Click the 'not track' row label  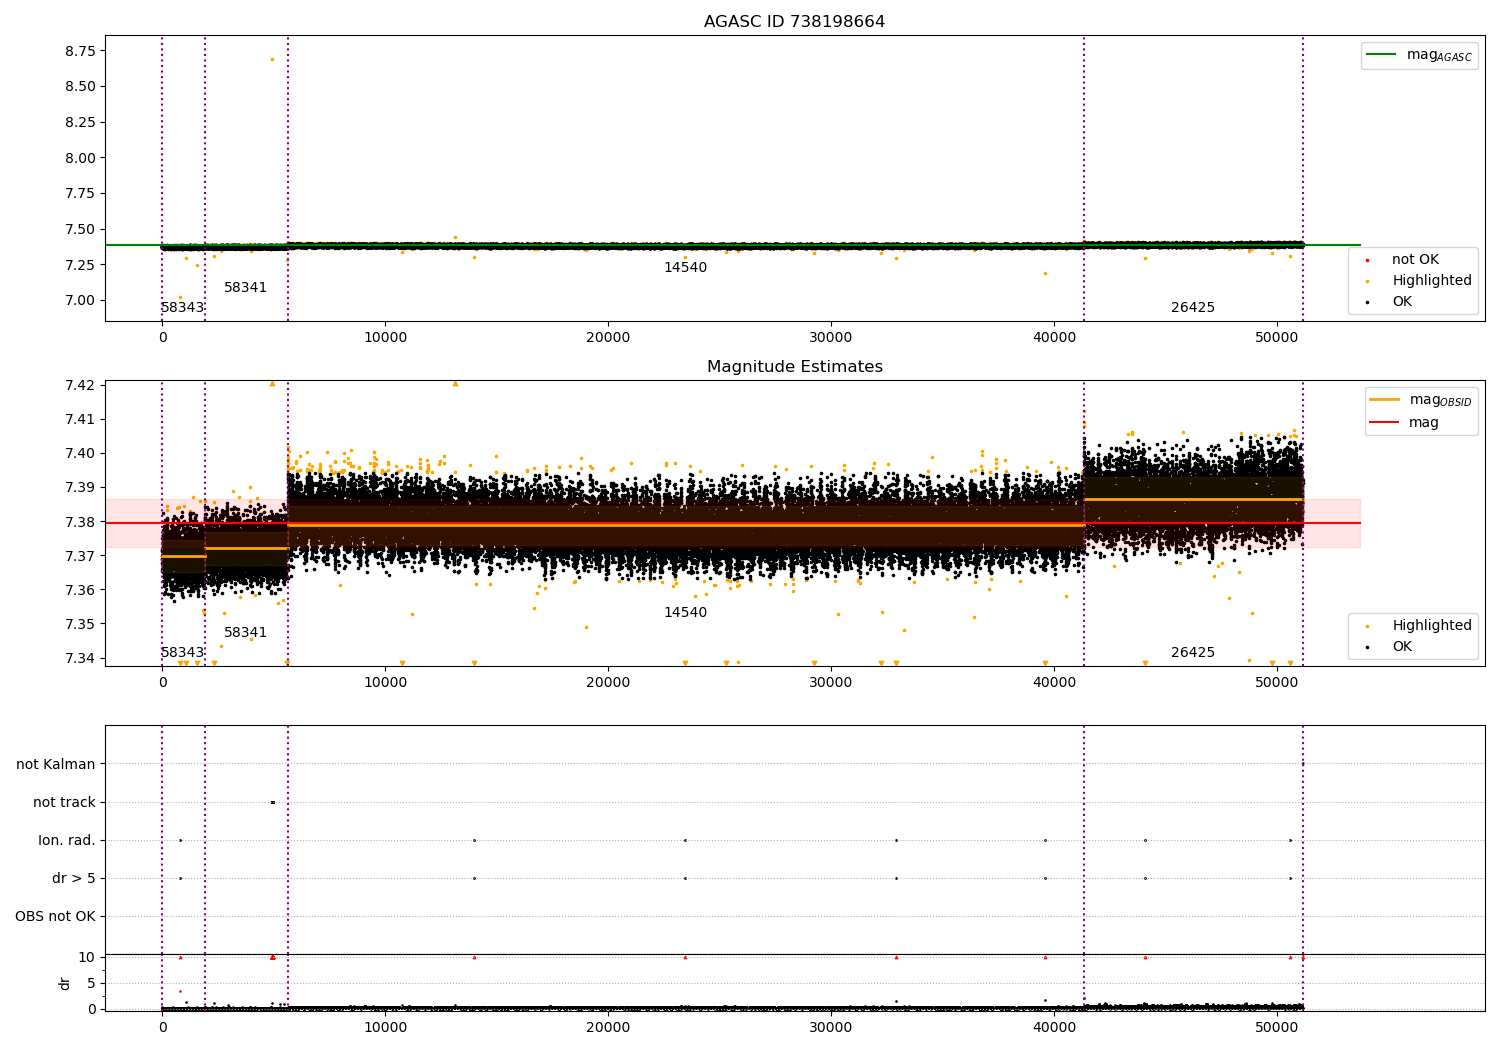click(x=64, y=802)
